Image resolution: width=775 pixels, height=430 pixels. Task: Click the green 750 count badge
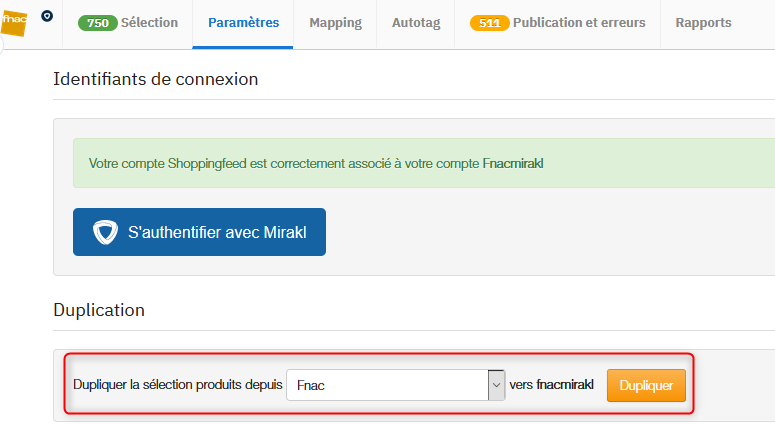pos(97,23)
